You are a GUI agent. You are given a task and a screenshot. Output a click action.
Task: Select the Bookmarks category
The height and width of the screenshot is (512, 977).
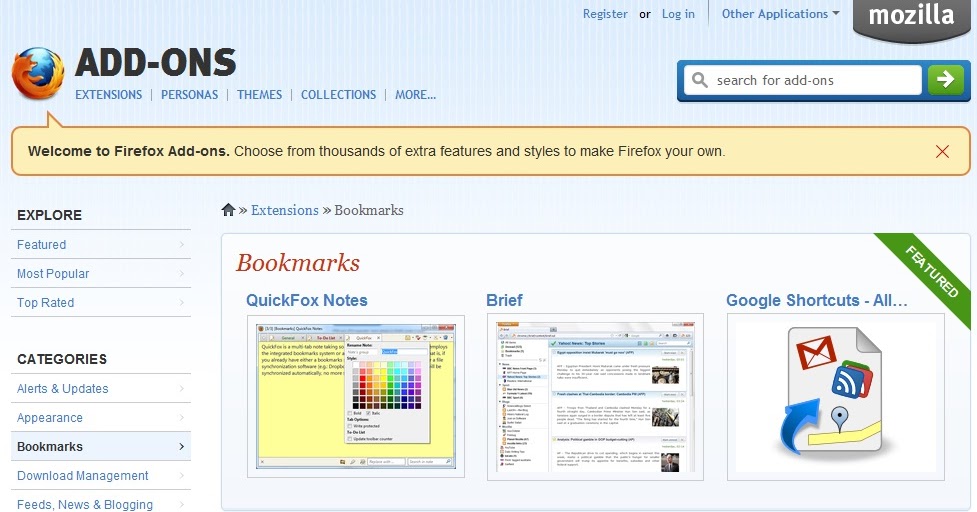click(101, 447)
